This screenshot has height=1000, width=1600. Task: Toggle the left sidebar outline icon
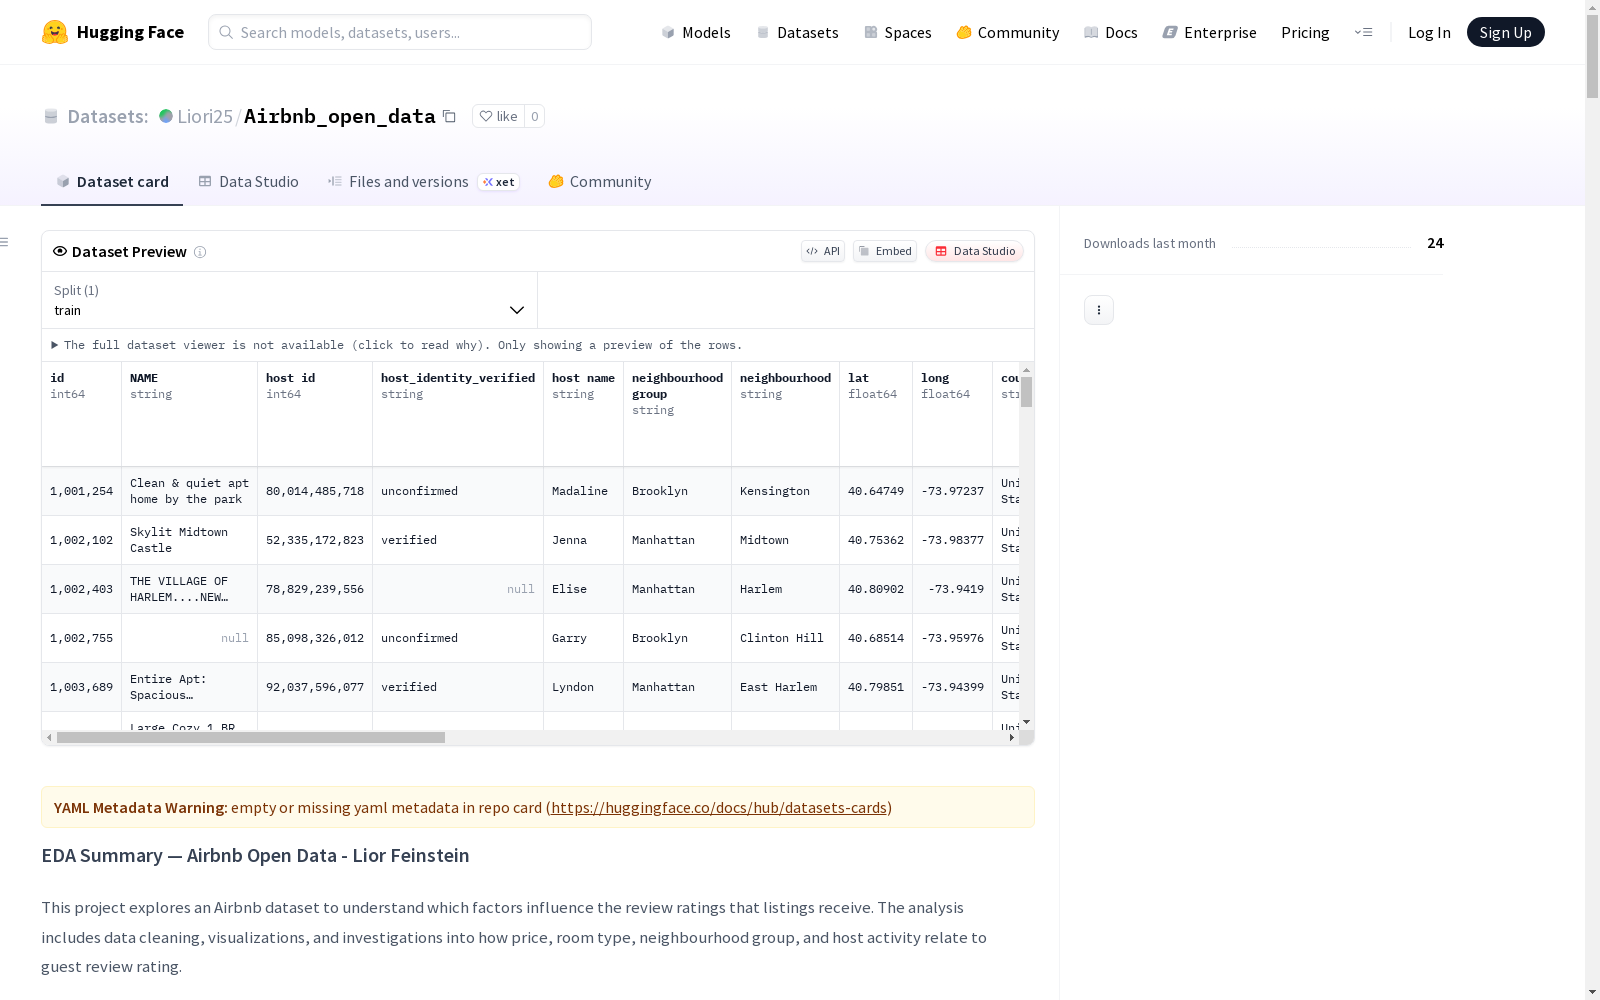coord(4,242)
